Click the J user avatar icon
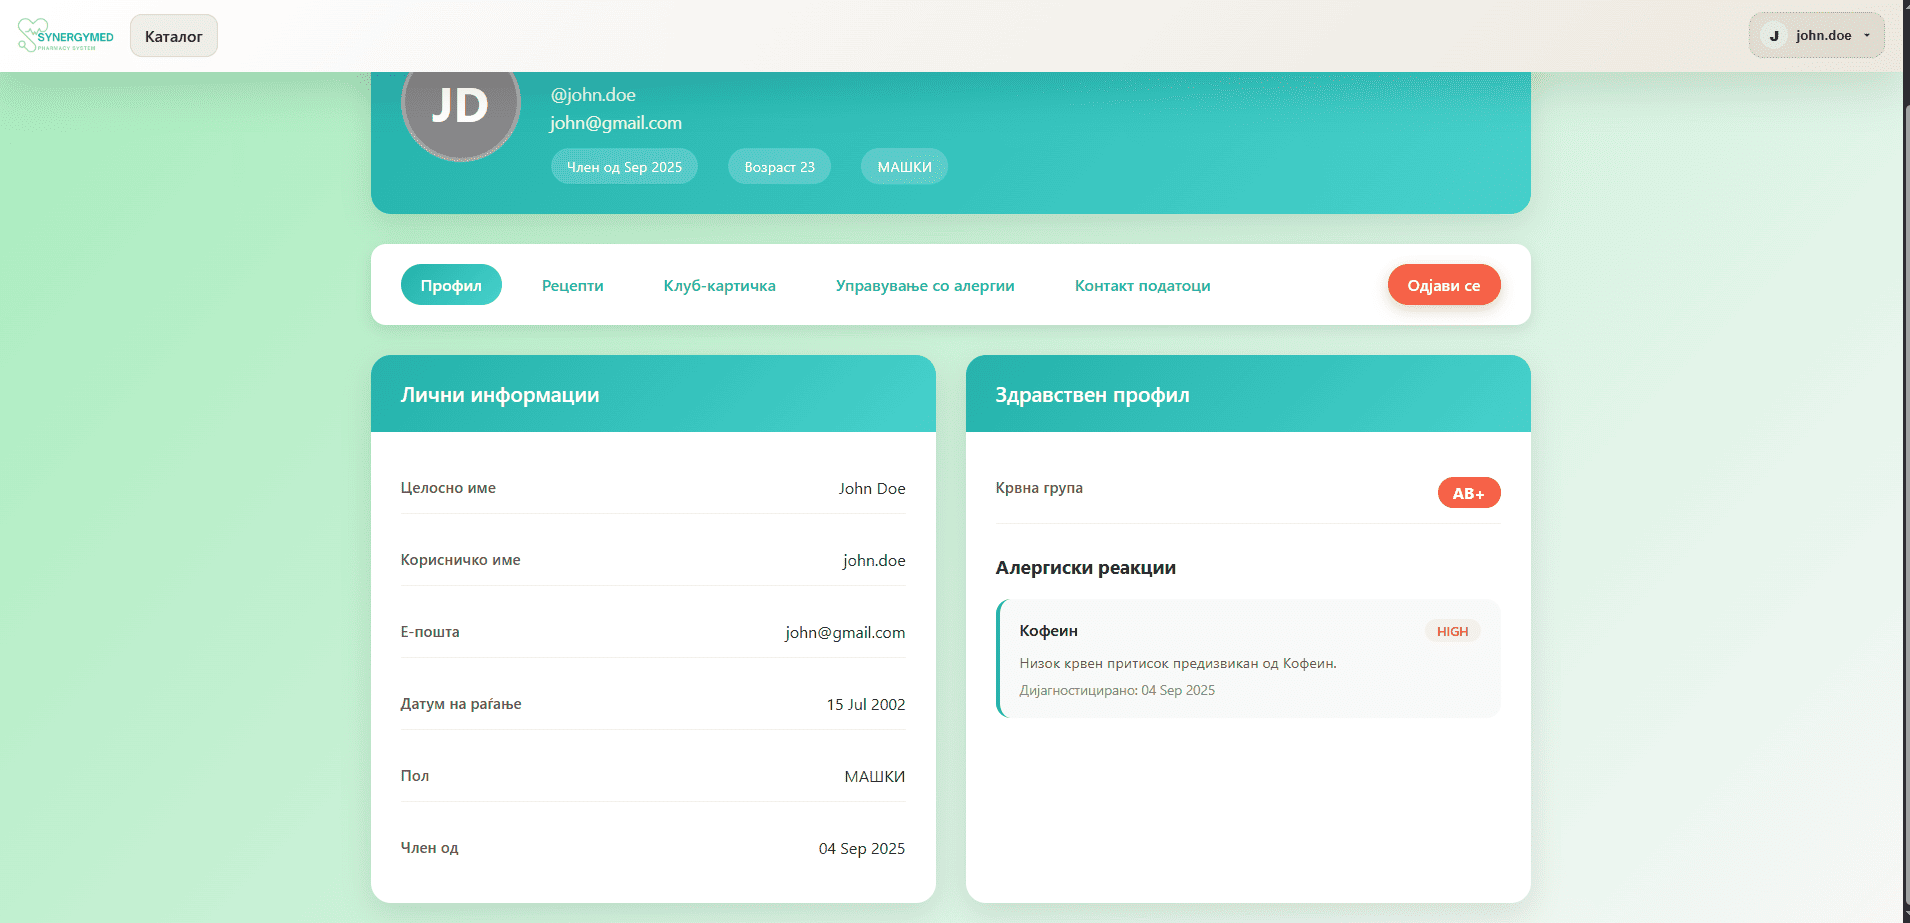The height and width of the screenshot is (923, 1910). click(x=1774, y=36)
